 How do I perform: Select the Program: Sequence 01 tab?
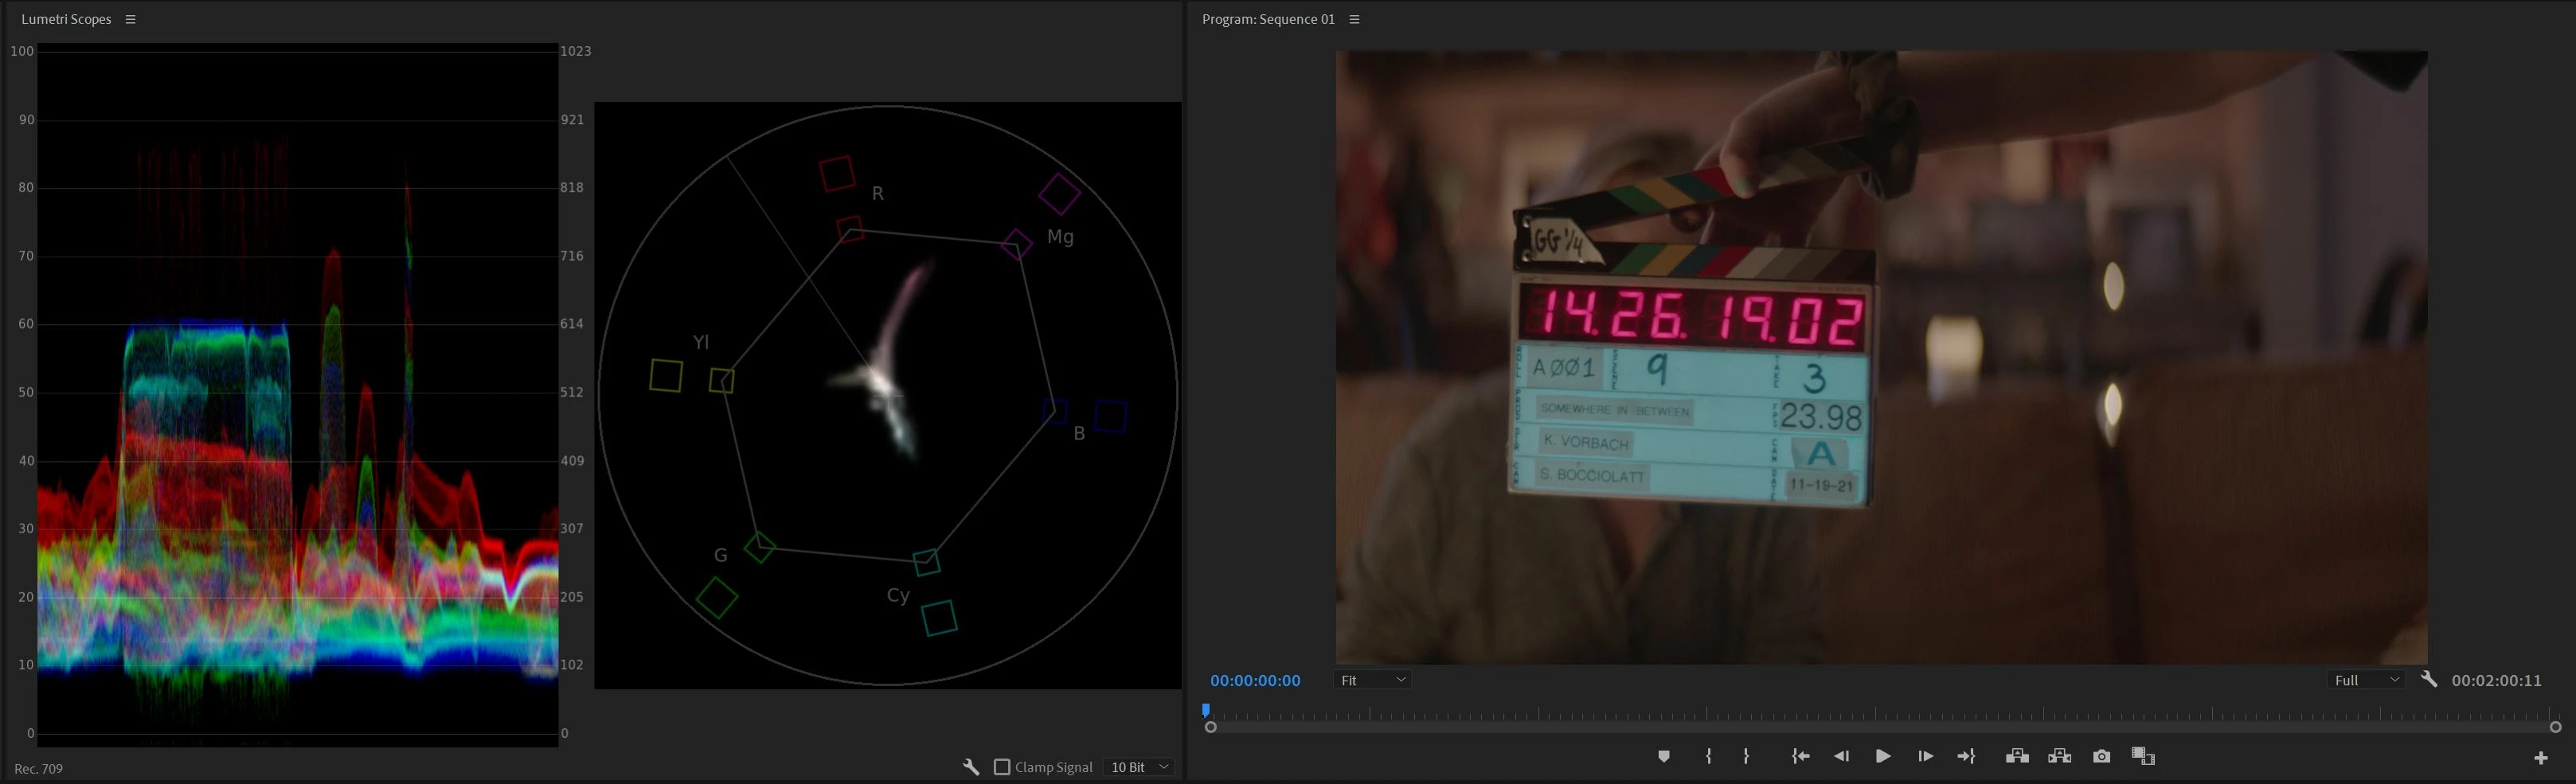pyautogui.click(x=1268, y=19)
